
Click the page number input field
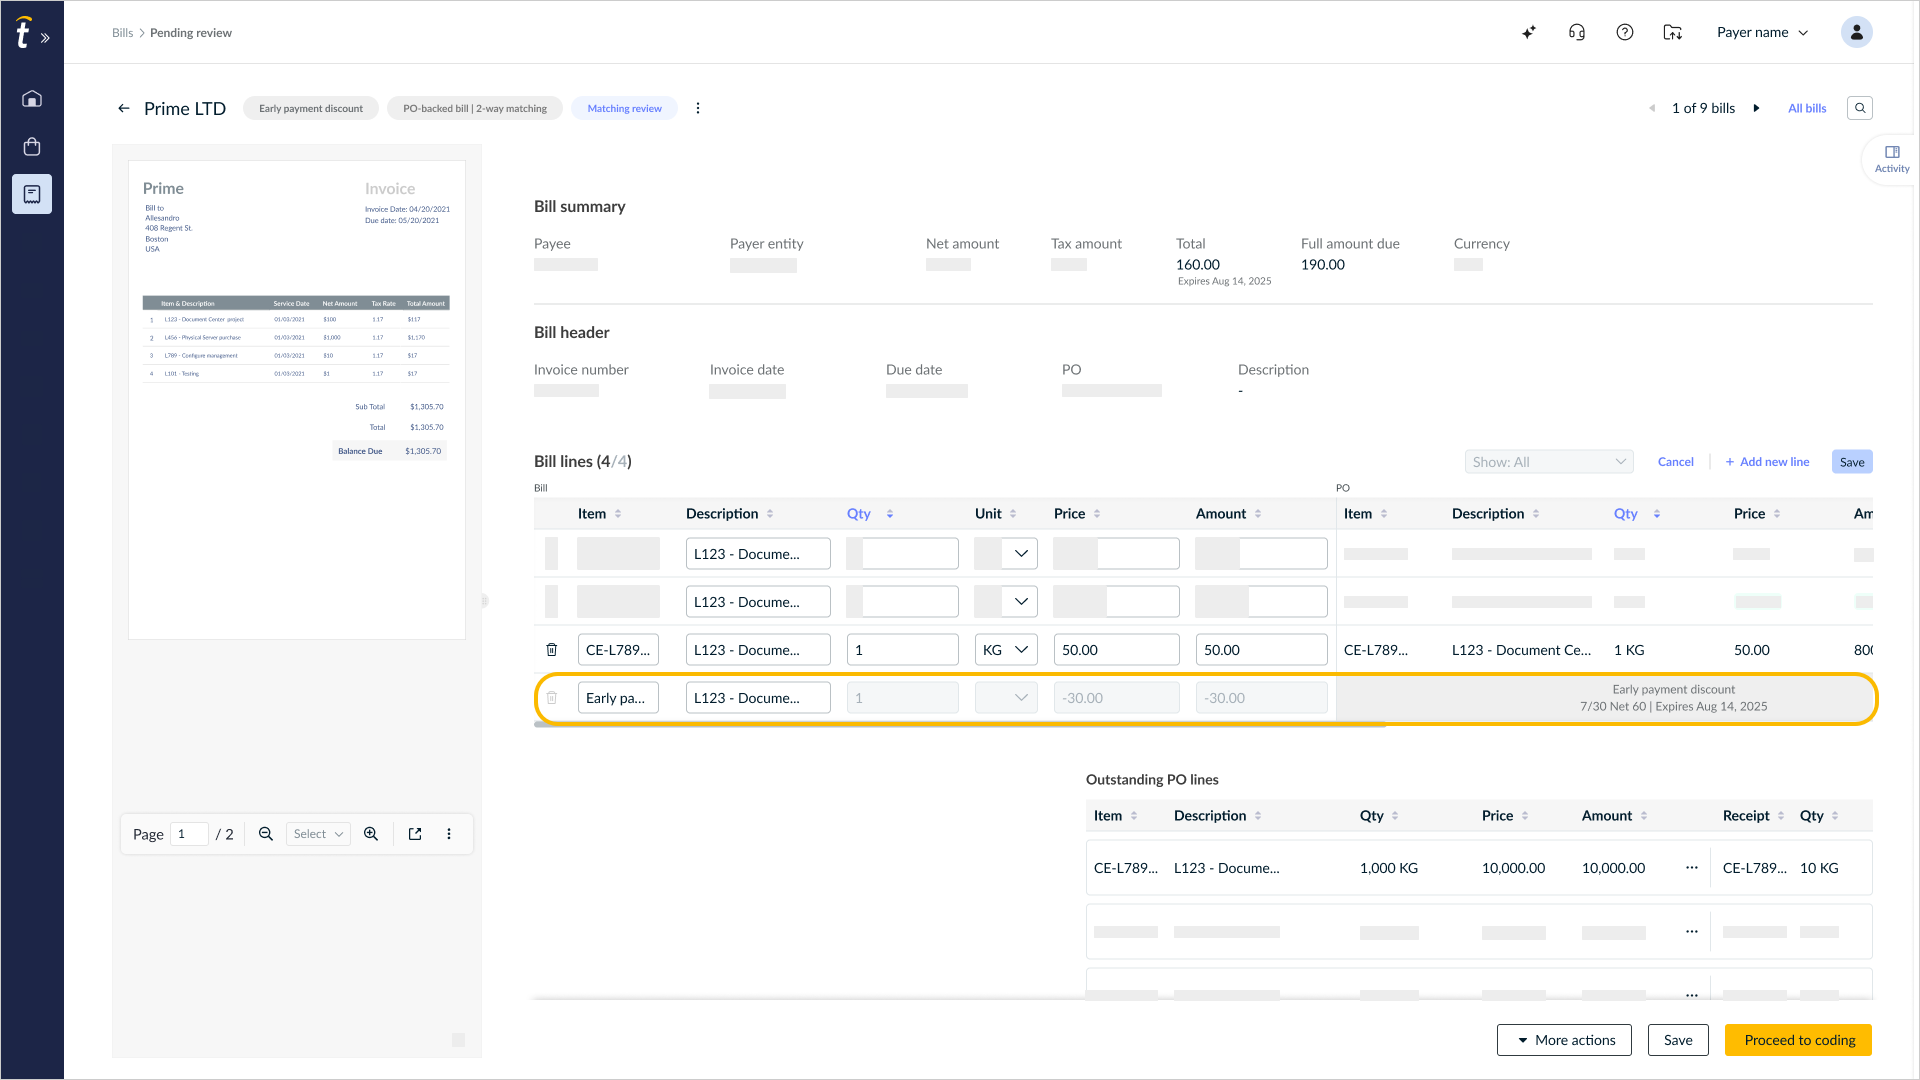point(189,834)
